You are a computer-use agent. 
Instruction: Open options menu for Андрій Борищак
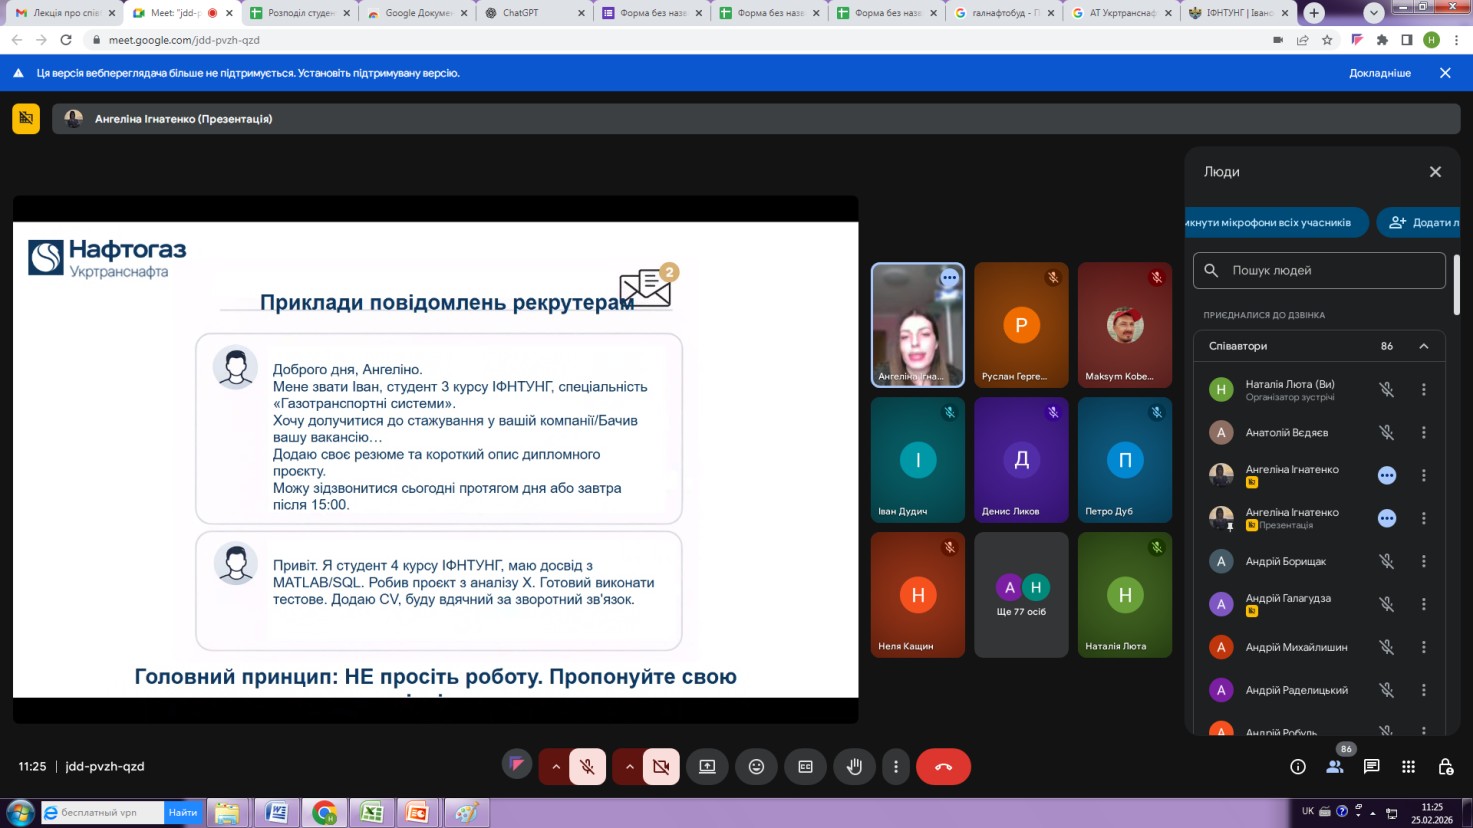[x=1424, y=562]
